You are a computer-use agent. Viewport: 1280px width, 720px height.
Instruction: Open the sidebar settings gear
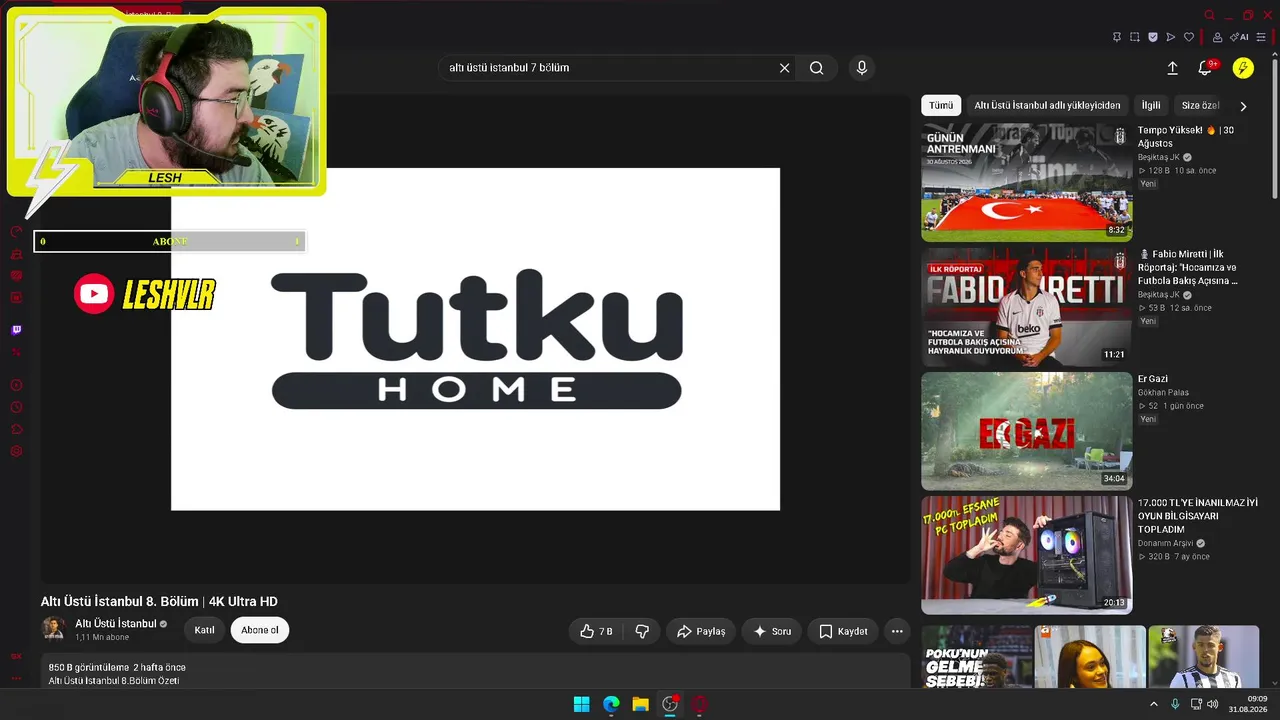pyautogui.click(x=16, y=451)
